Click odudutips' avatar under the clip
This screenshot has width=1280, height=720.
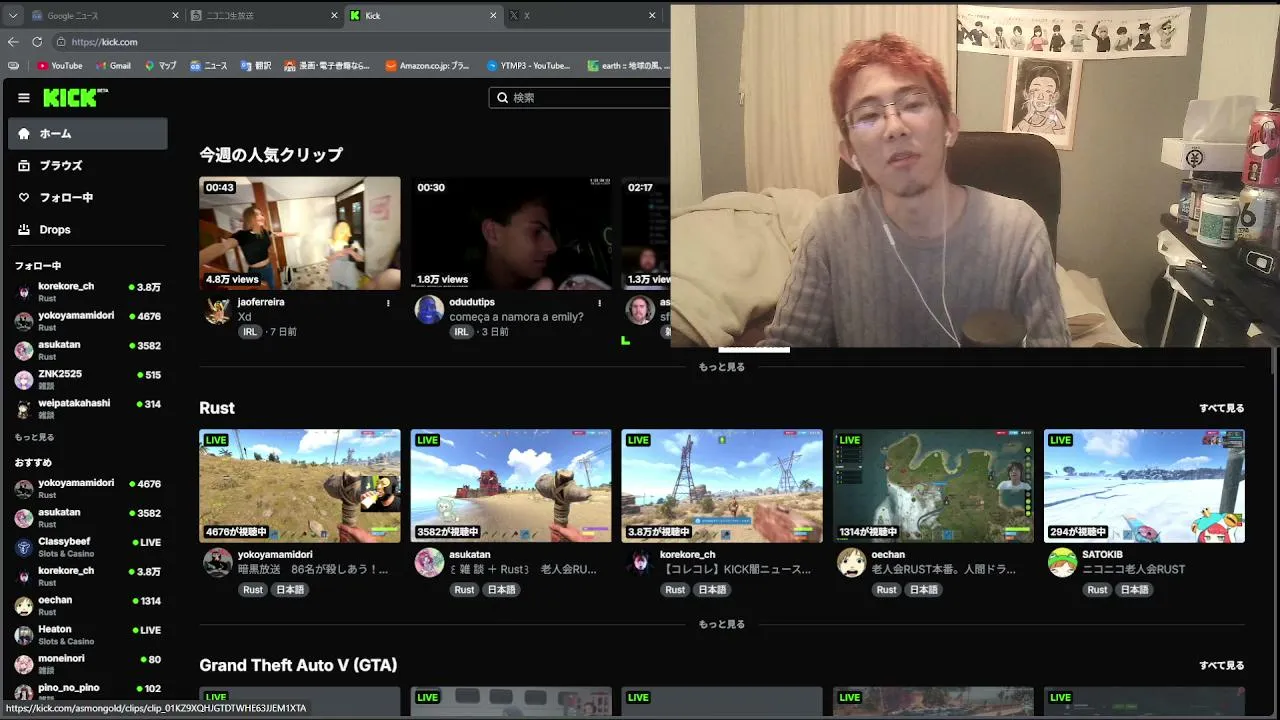click(x=429, y=310)
